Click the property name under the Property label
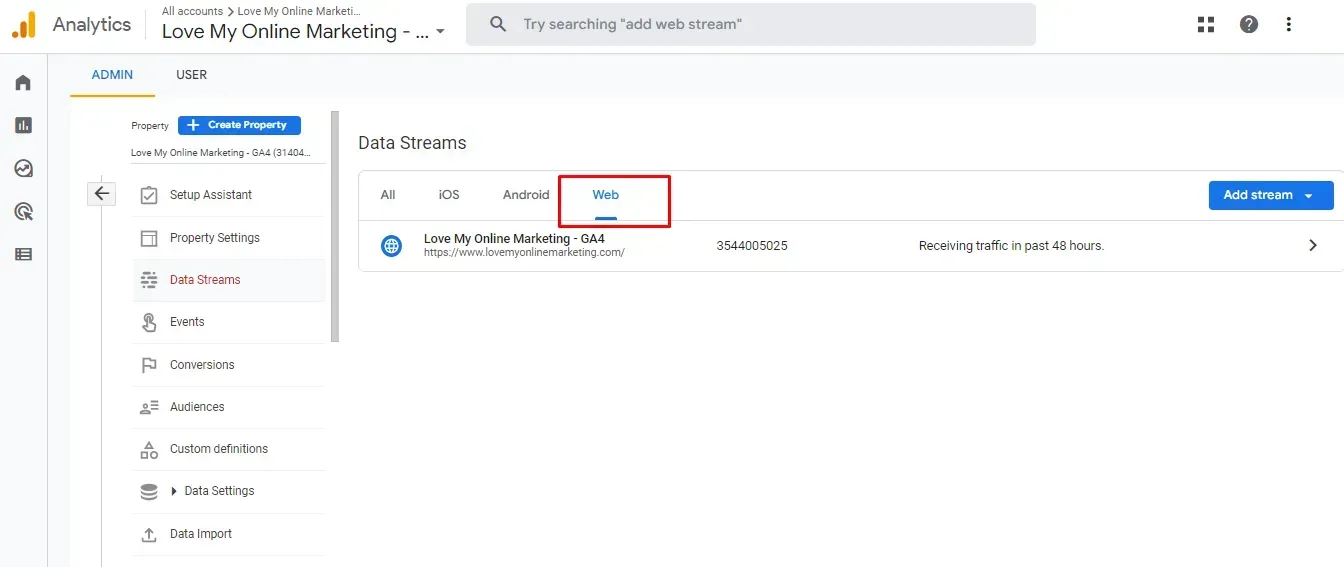Viewport: 1344px width, 567px height. 221,153
